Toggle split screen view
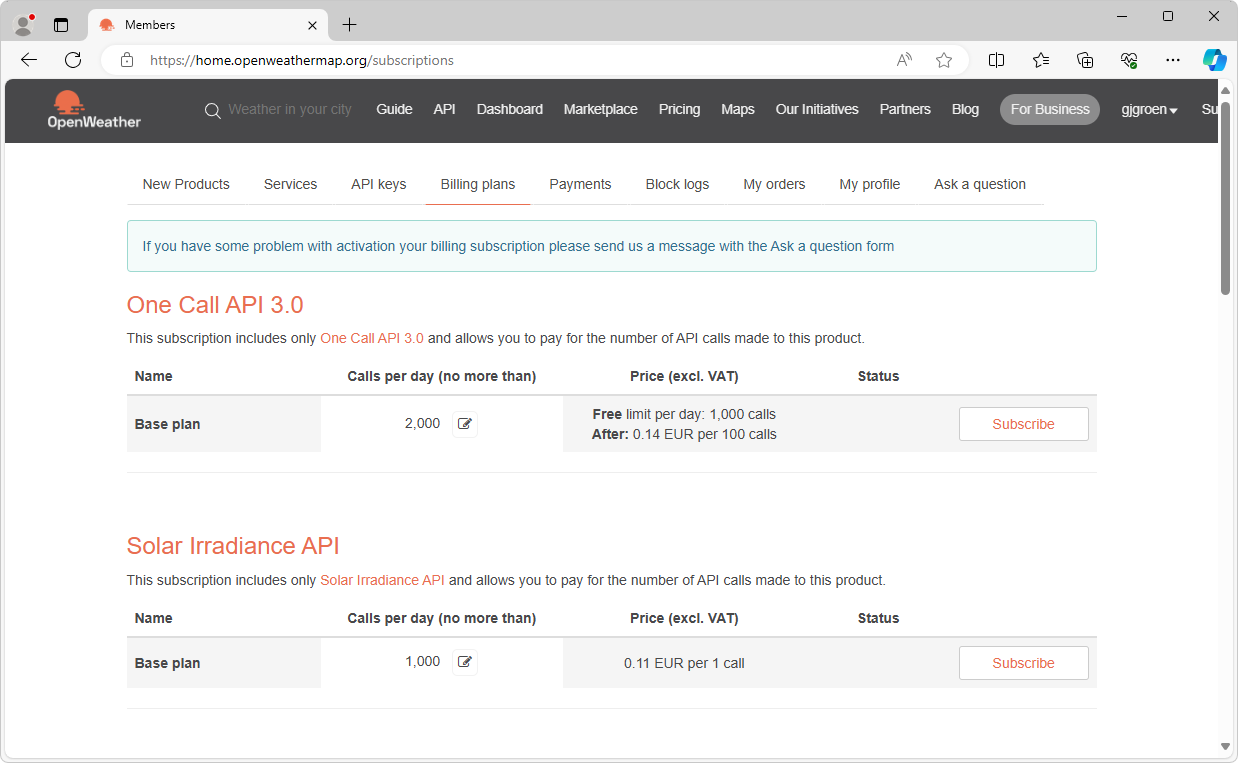 point(996,60)
